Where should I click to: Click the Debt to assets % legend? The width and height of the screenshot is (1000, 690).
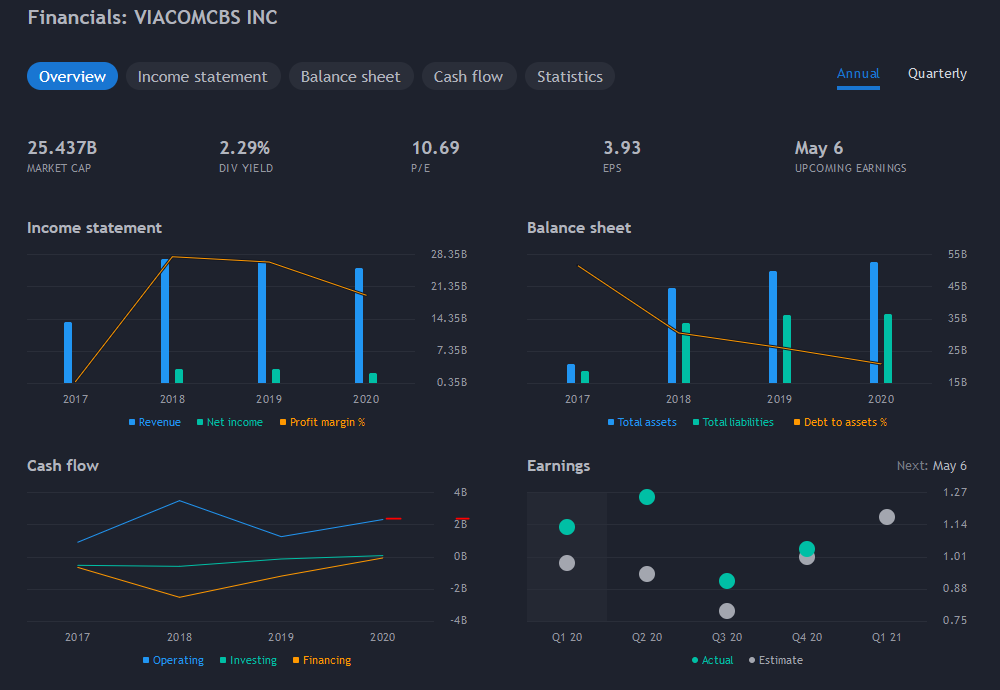(841, 422)
